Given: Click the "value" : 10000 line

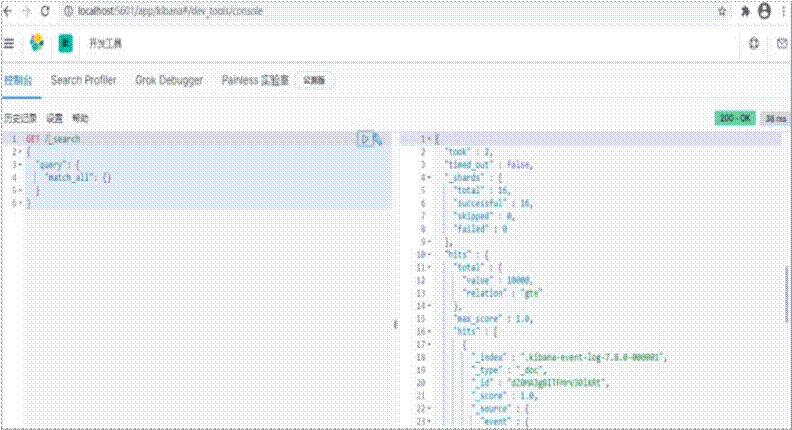Looking at the screenshot, I should click(x=498, y=280).
